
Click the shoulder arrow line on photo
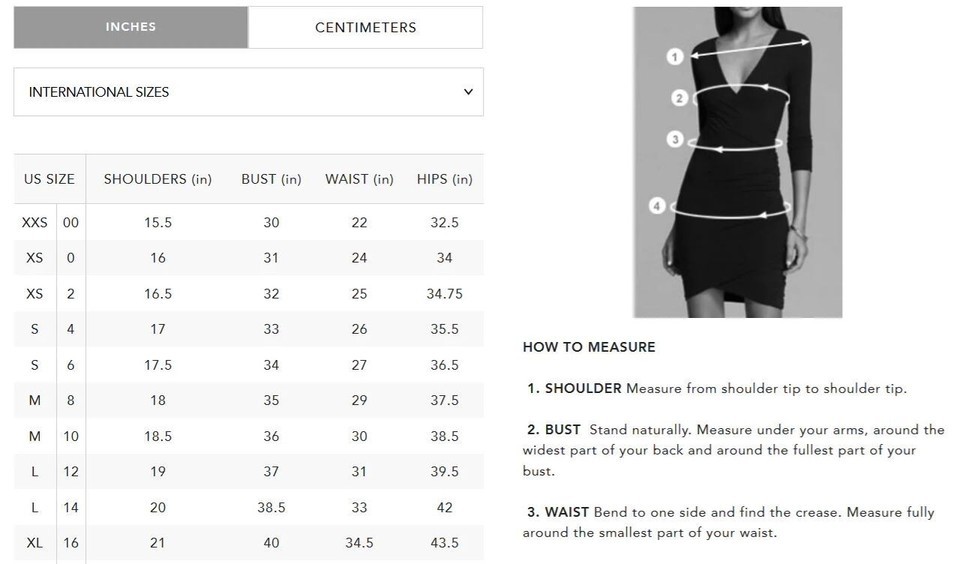click(x=751, y=49)
